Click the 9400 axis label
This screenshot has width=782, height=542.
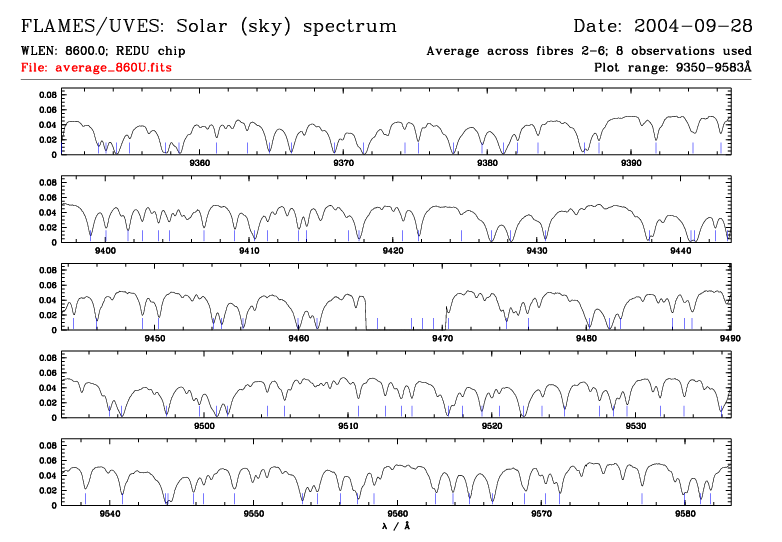105,251
